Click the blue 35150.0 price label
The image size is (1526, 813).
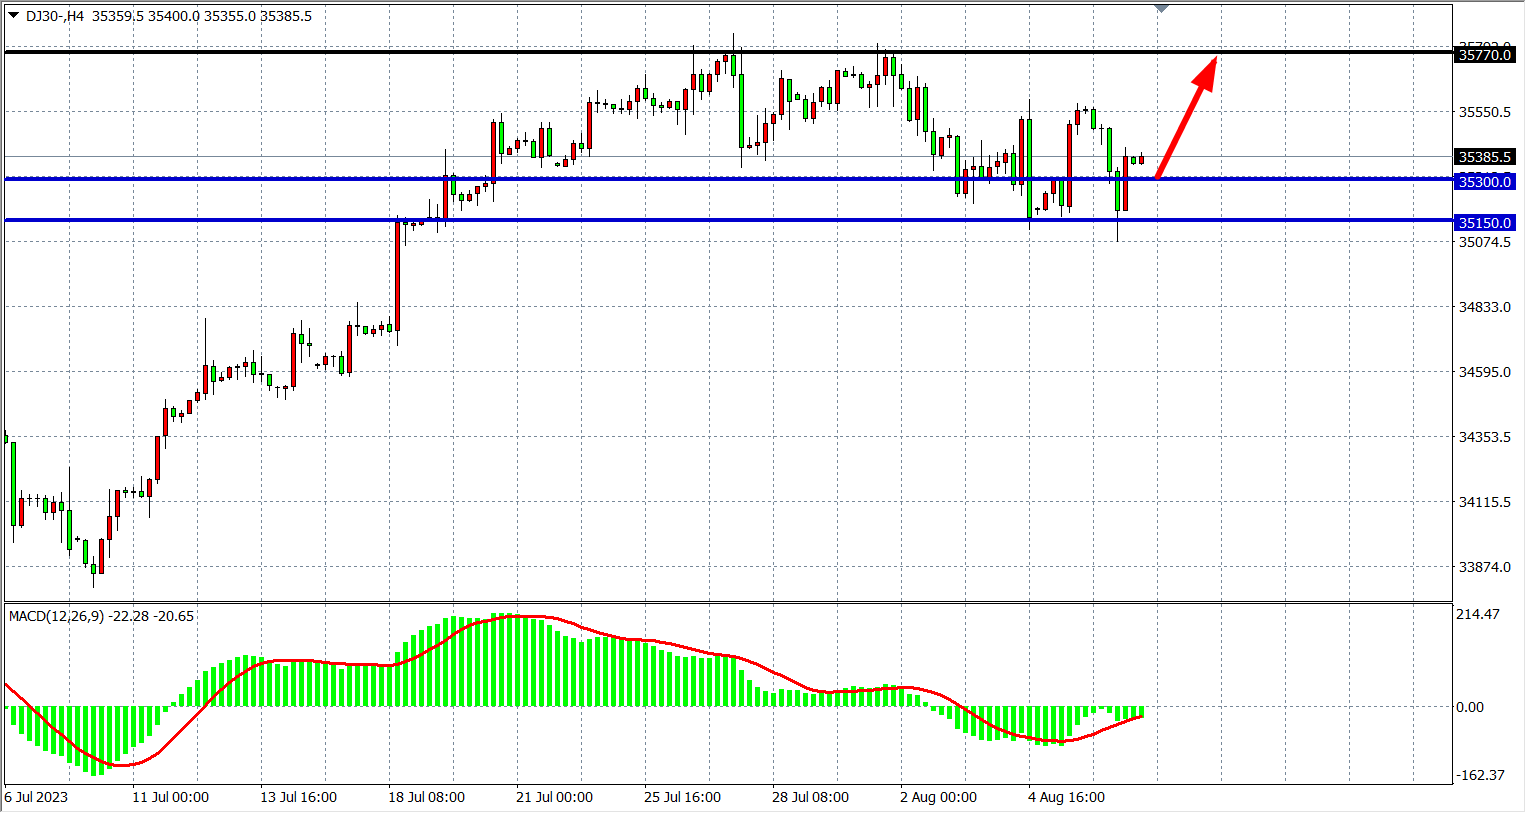click(1484, 223)
